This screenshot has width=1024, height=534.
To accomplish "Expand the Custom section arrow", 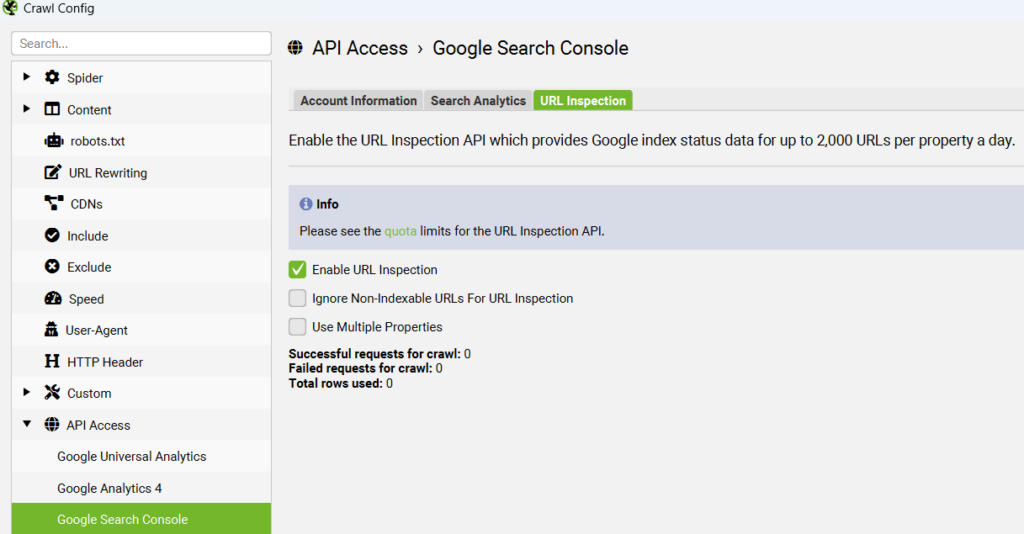I will 27,392.
